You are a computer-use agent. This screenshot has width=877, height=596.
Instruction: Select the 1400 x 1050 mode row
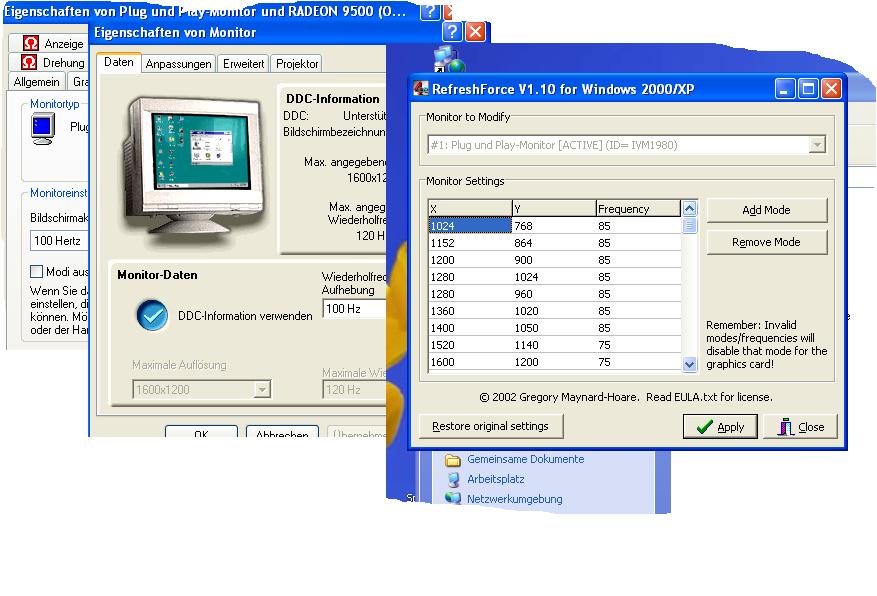click(x=554, y=328)
